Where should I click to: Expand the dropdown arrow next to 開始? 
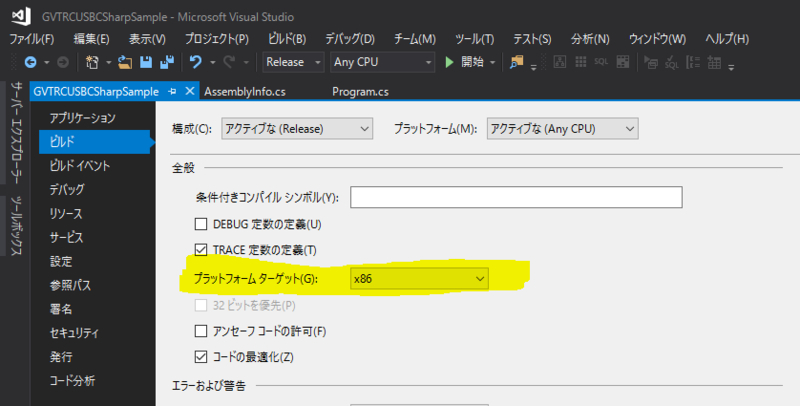(x=492, y=63)
